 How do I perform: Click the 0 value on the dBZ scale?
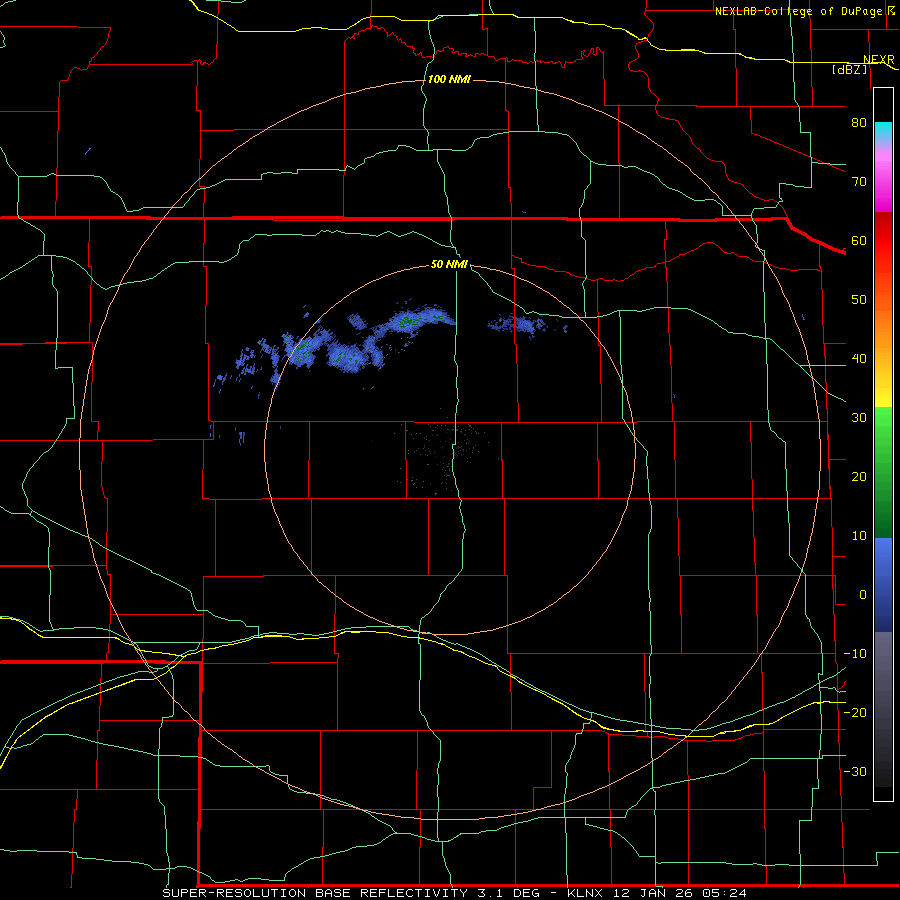click(x=863, y=595)
